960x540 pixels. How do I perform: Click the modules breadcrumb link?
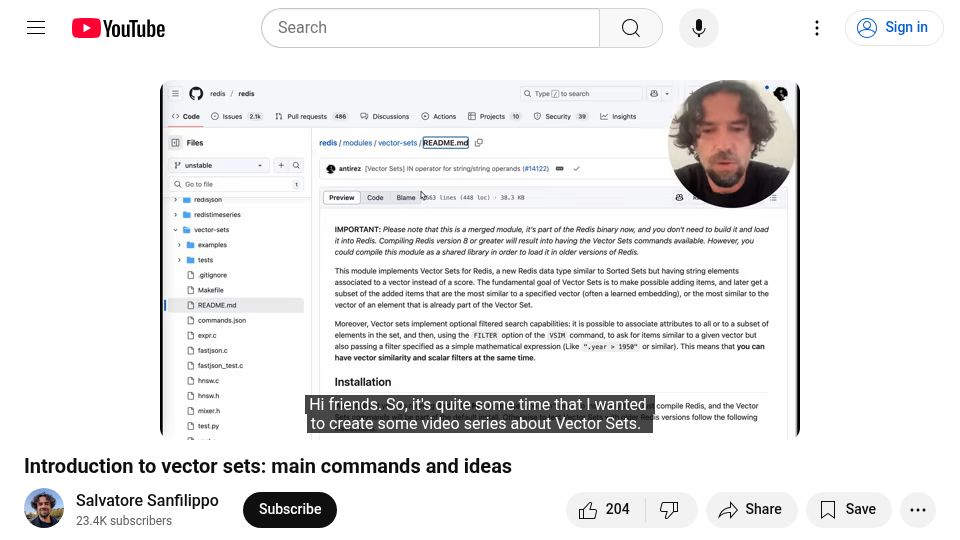click(358, 143)
